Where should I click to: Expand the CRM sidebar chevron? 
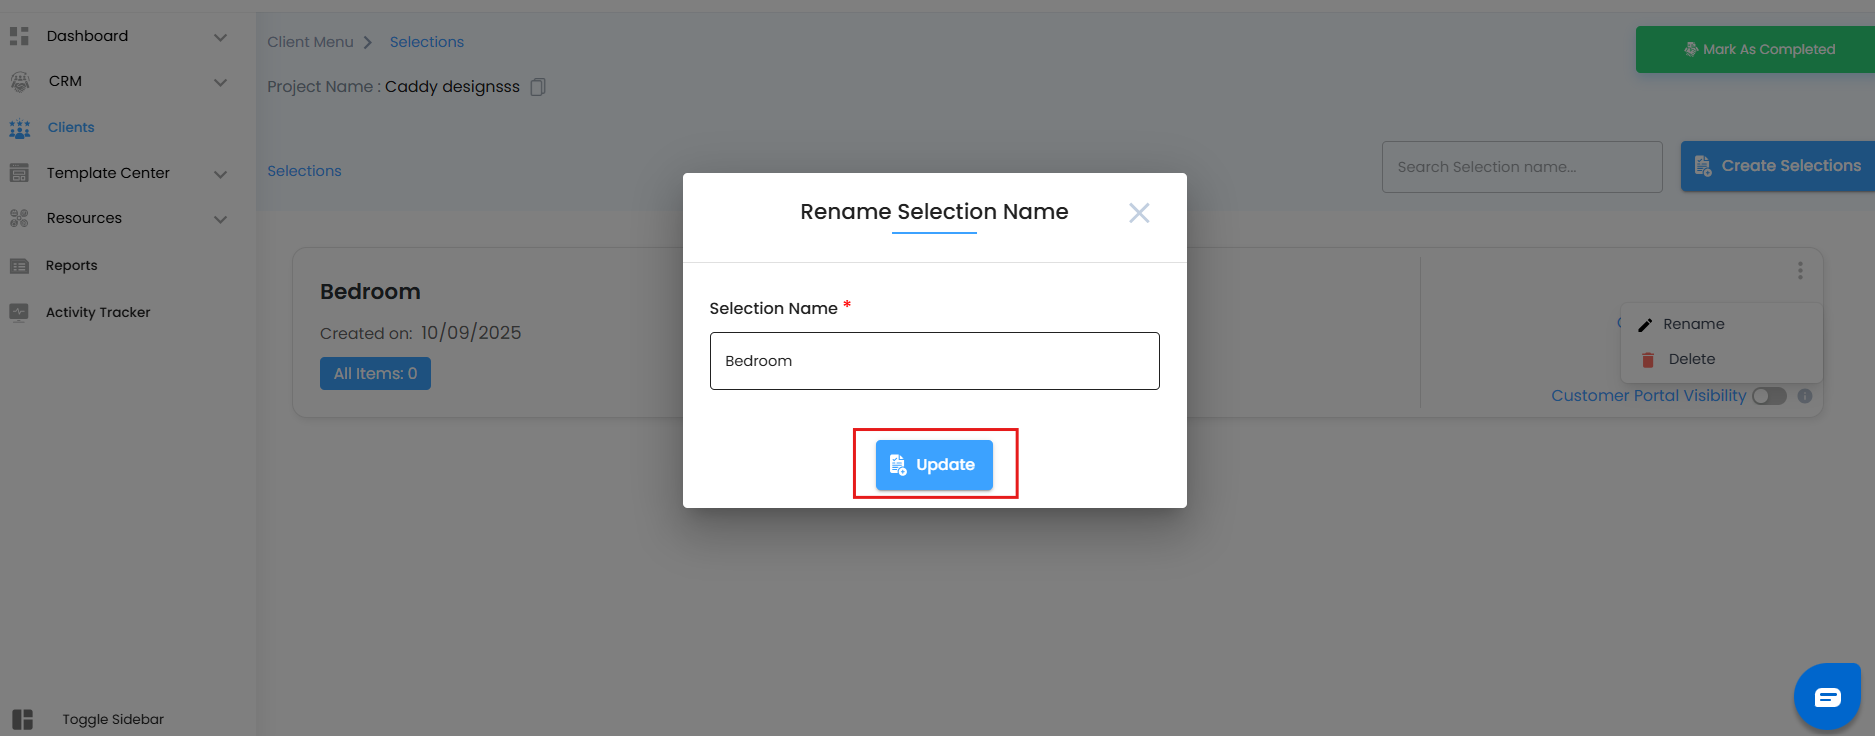pyautogui.click(x=220, y=82)
